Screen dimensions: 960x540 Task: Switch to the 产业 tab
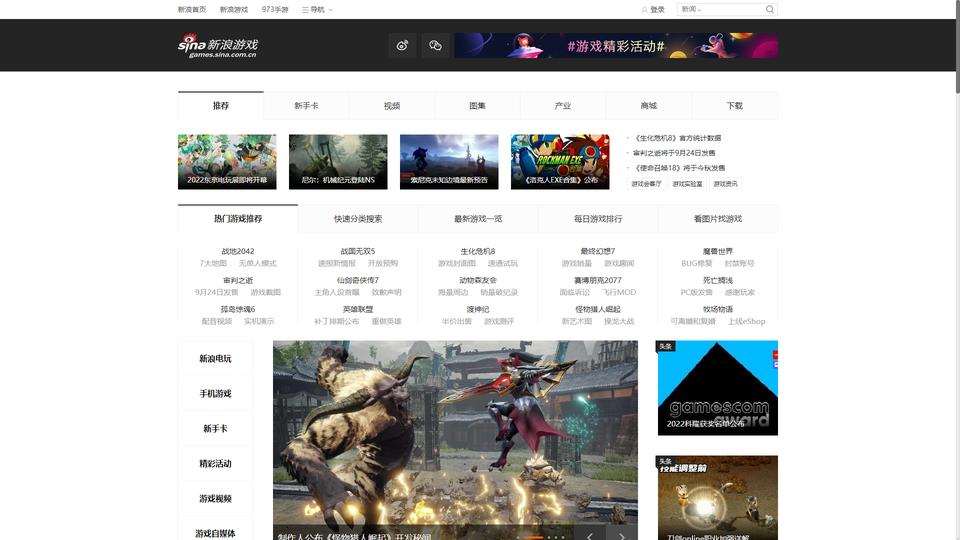[563, 105]
